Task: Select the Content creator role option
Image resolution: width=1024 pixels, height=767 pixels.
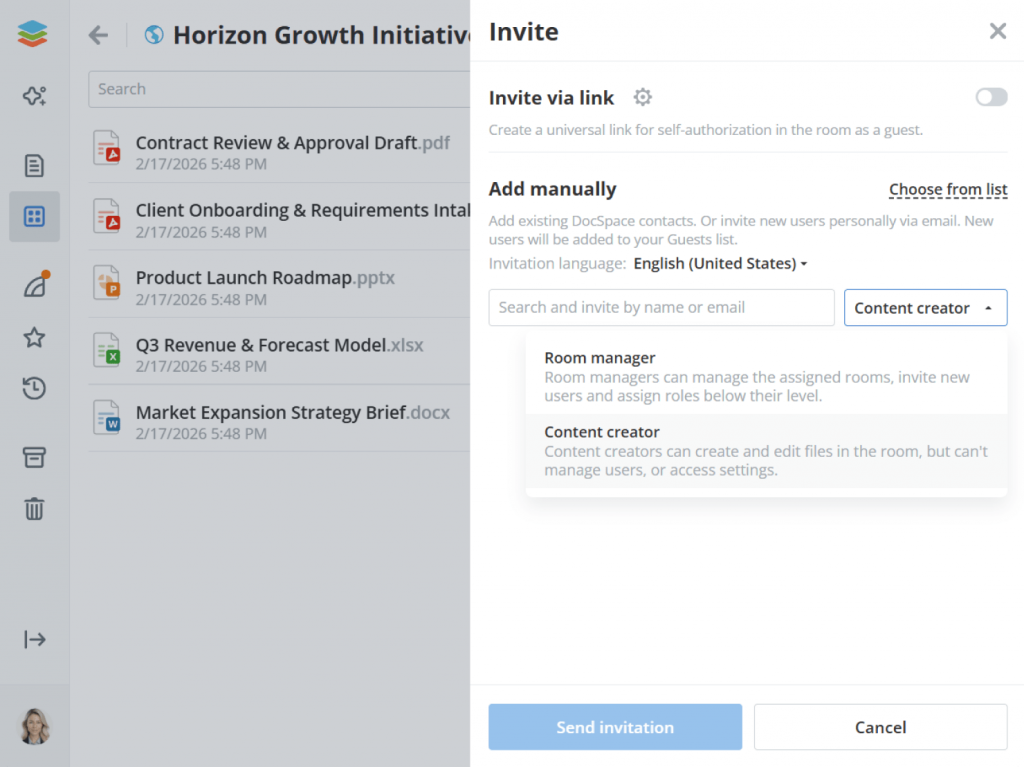Action: [766, 451]
